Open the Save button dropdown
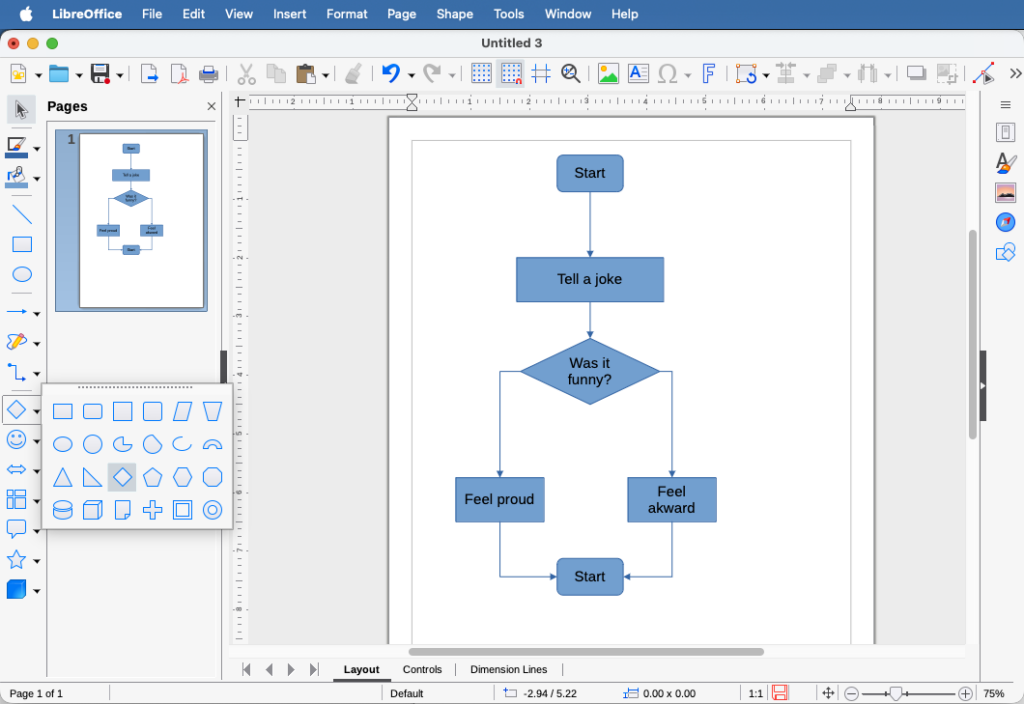This screenshot has width=1024, height=704. pos(117,73)
